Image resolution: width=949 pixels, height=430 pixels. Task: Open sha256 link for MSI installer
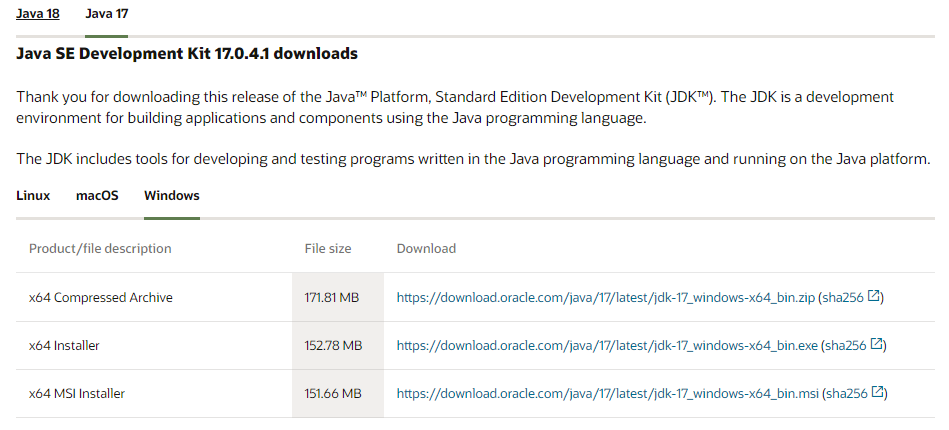tap(846, 393)
